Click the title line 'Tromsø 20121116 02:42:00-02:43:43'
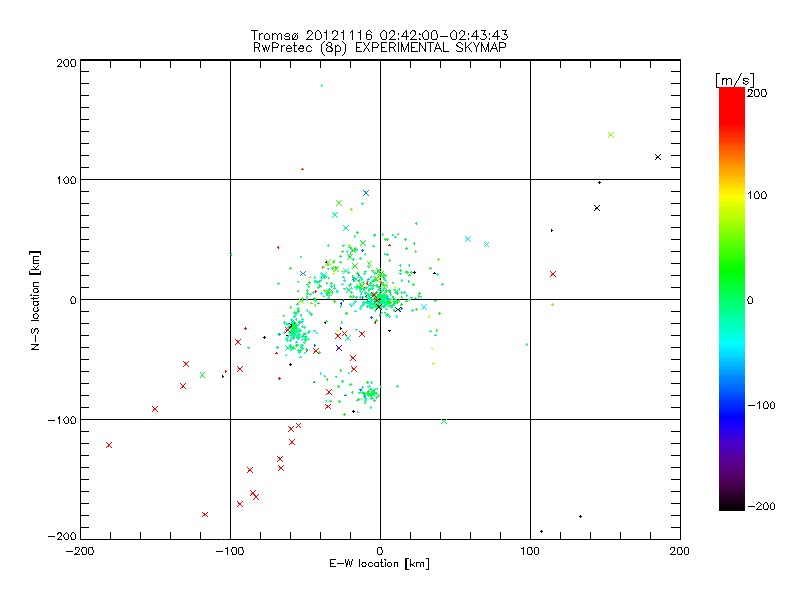The width and height of the screenshot is (800, 600). (x=379, y=35)
